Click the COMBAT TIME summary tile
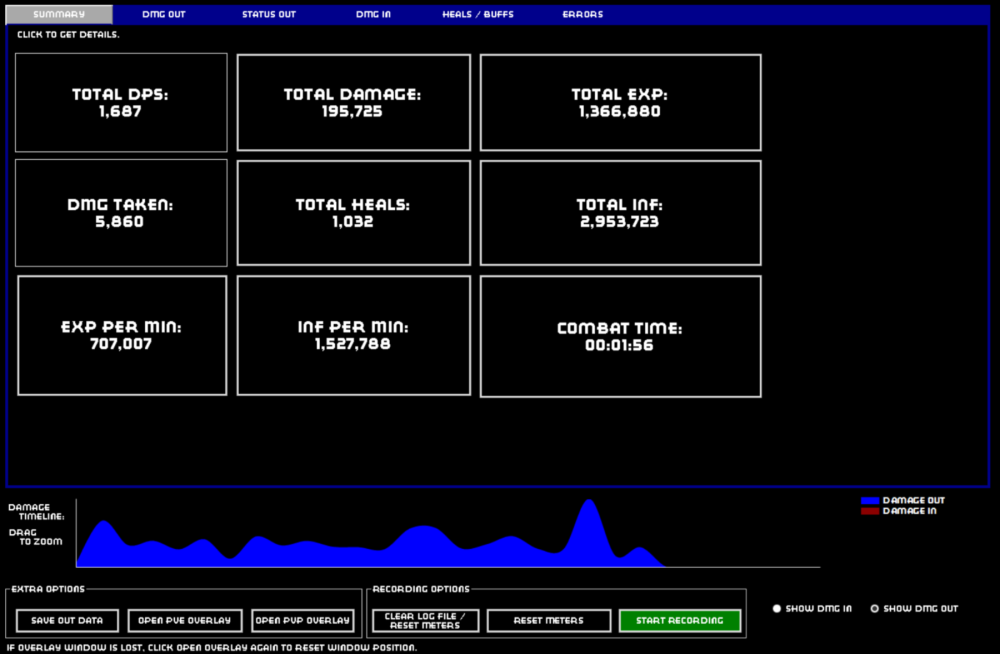 pyautogui.click(x=620, y=336)
